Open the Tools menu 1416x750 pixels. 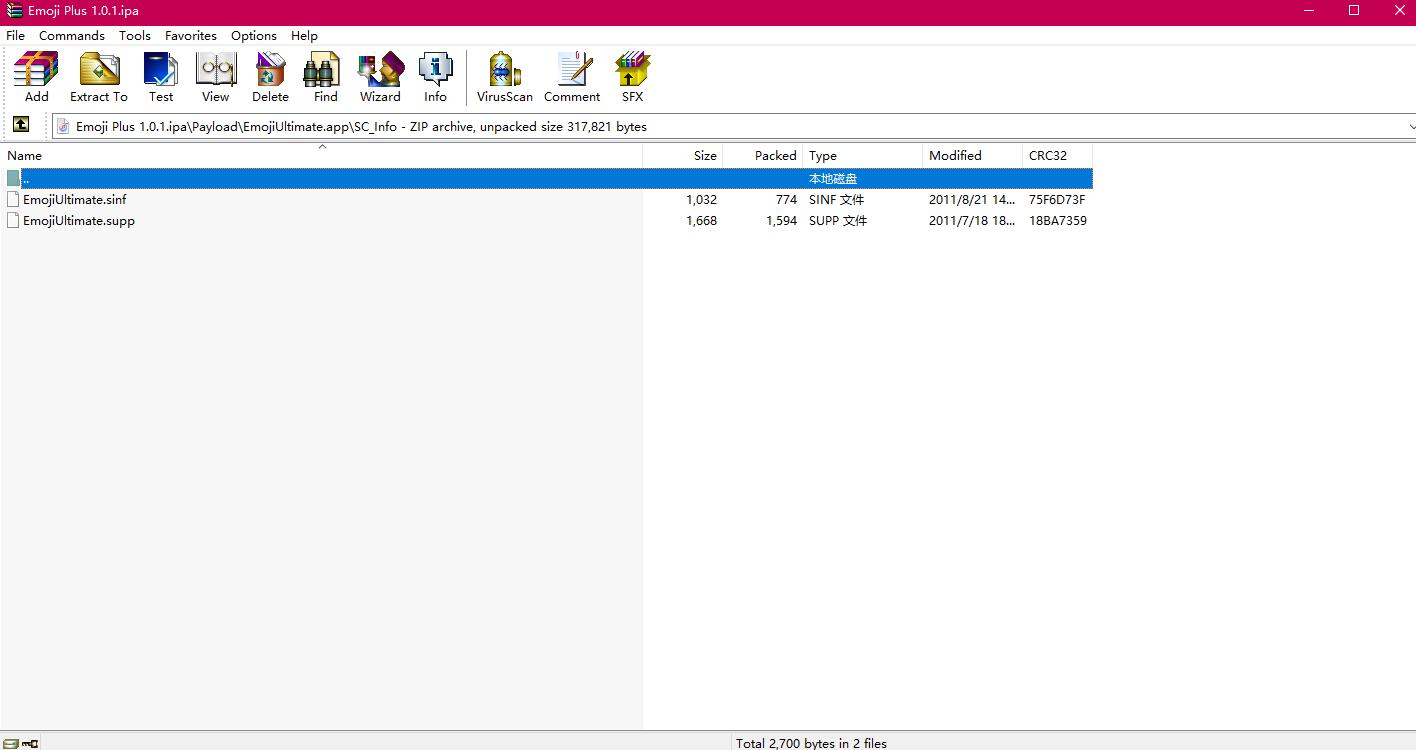pos(135,35)
